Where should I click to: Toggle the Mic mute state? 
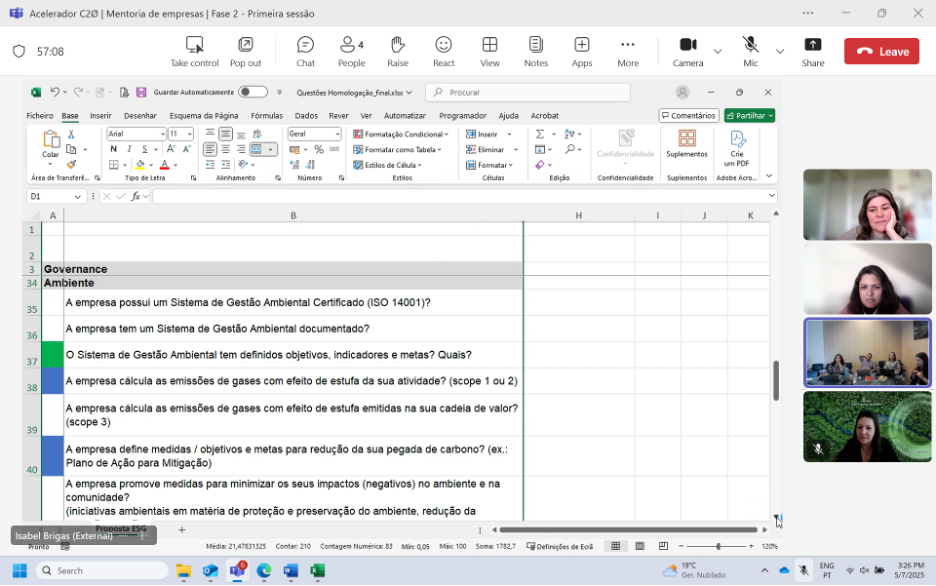pyautogui.click(x=750, y=51)
